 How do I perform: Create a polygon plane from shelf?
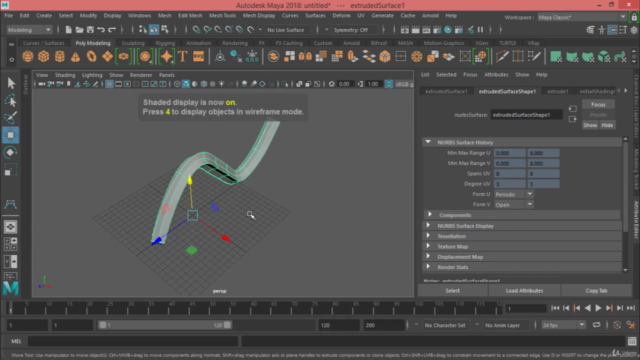click(x=107, y=56)
